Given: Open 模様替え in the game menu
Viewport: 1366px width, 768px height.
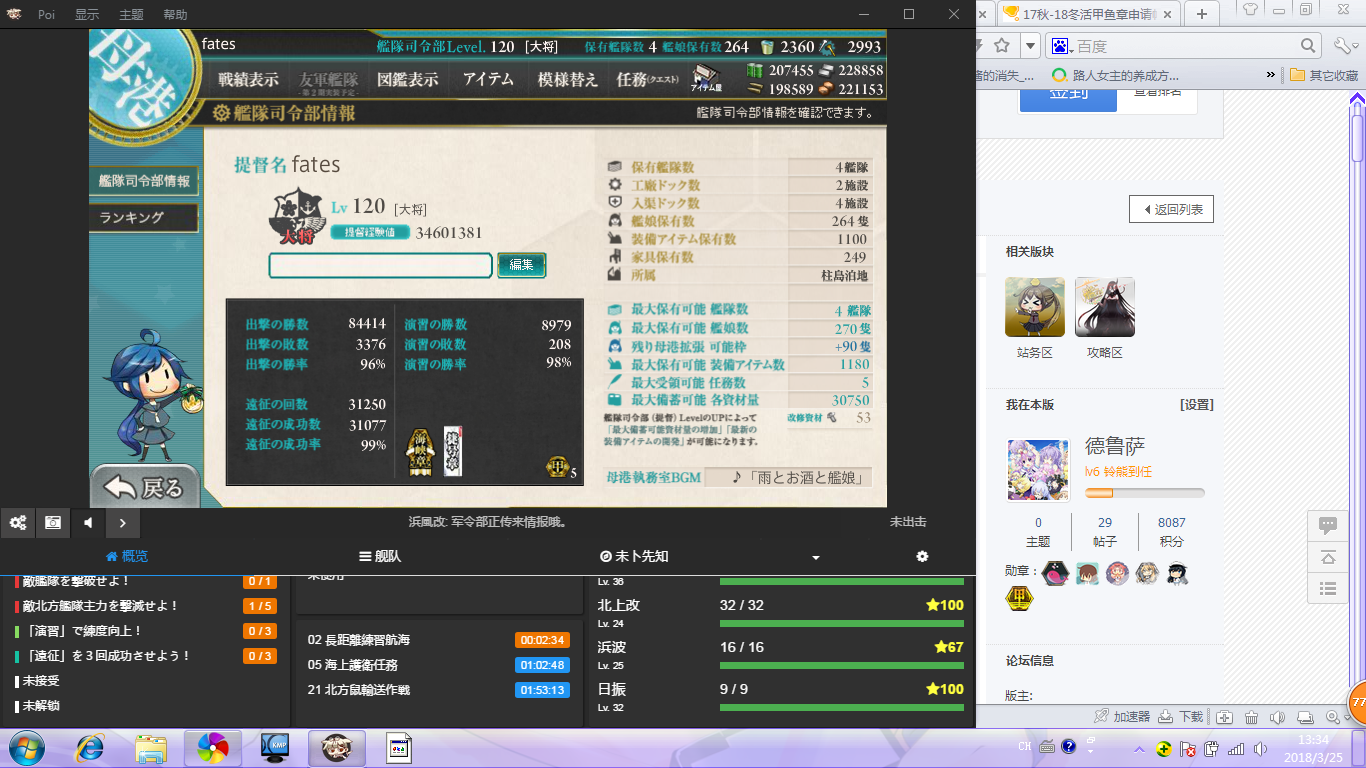Looking at the screenshot, I should click(x=567, y=80).
